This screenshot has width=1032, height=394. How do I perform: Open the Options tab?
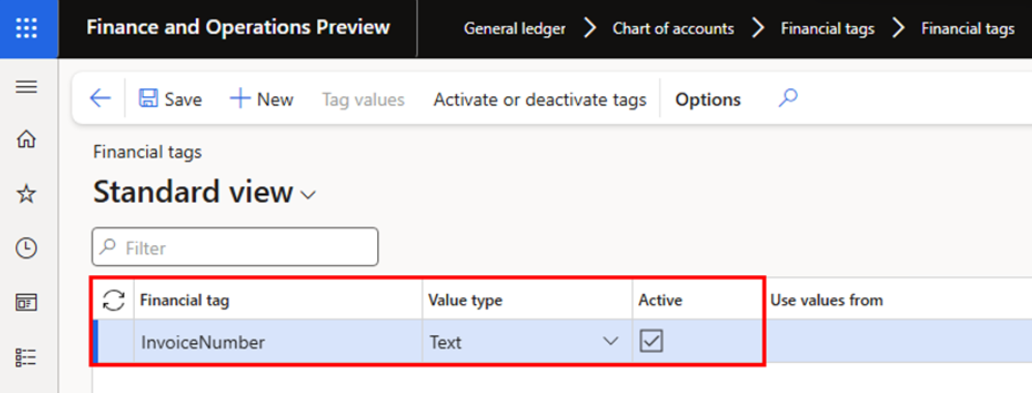pos(708,100)
